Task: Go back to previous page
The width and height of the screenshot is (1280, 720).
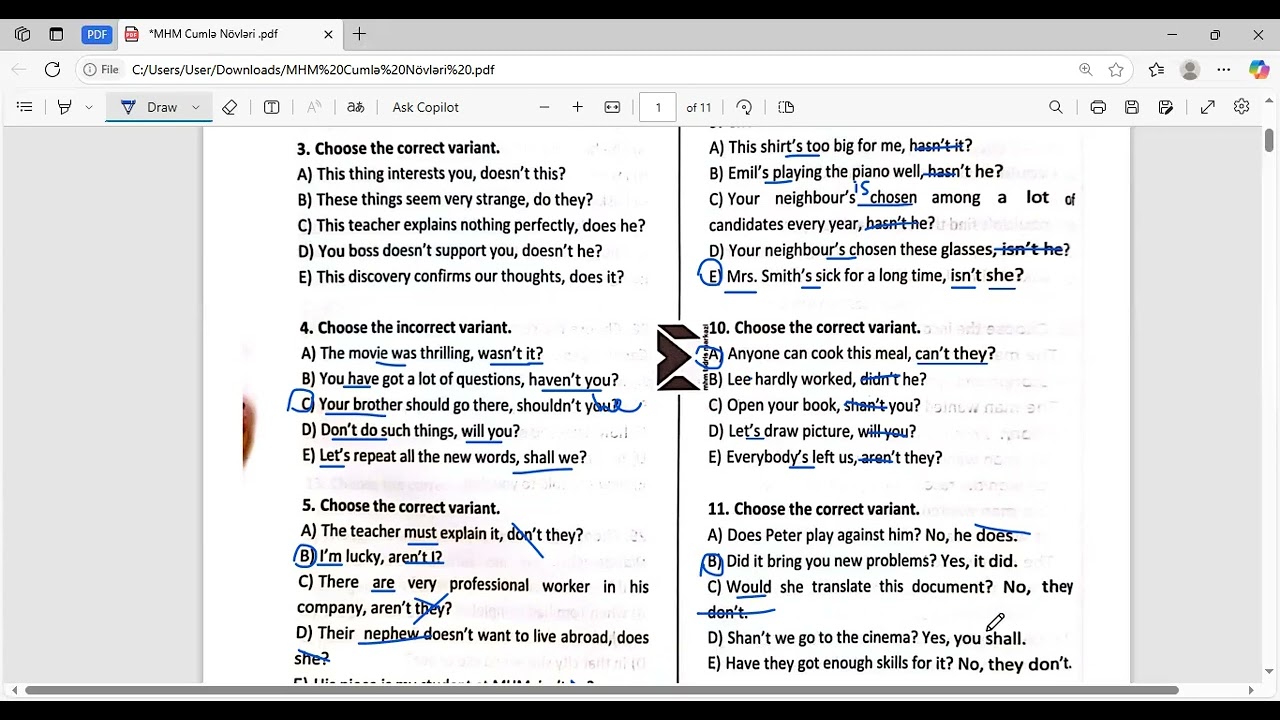Action: (18, 70)
